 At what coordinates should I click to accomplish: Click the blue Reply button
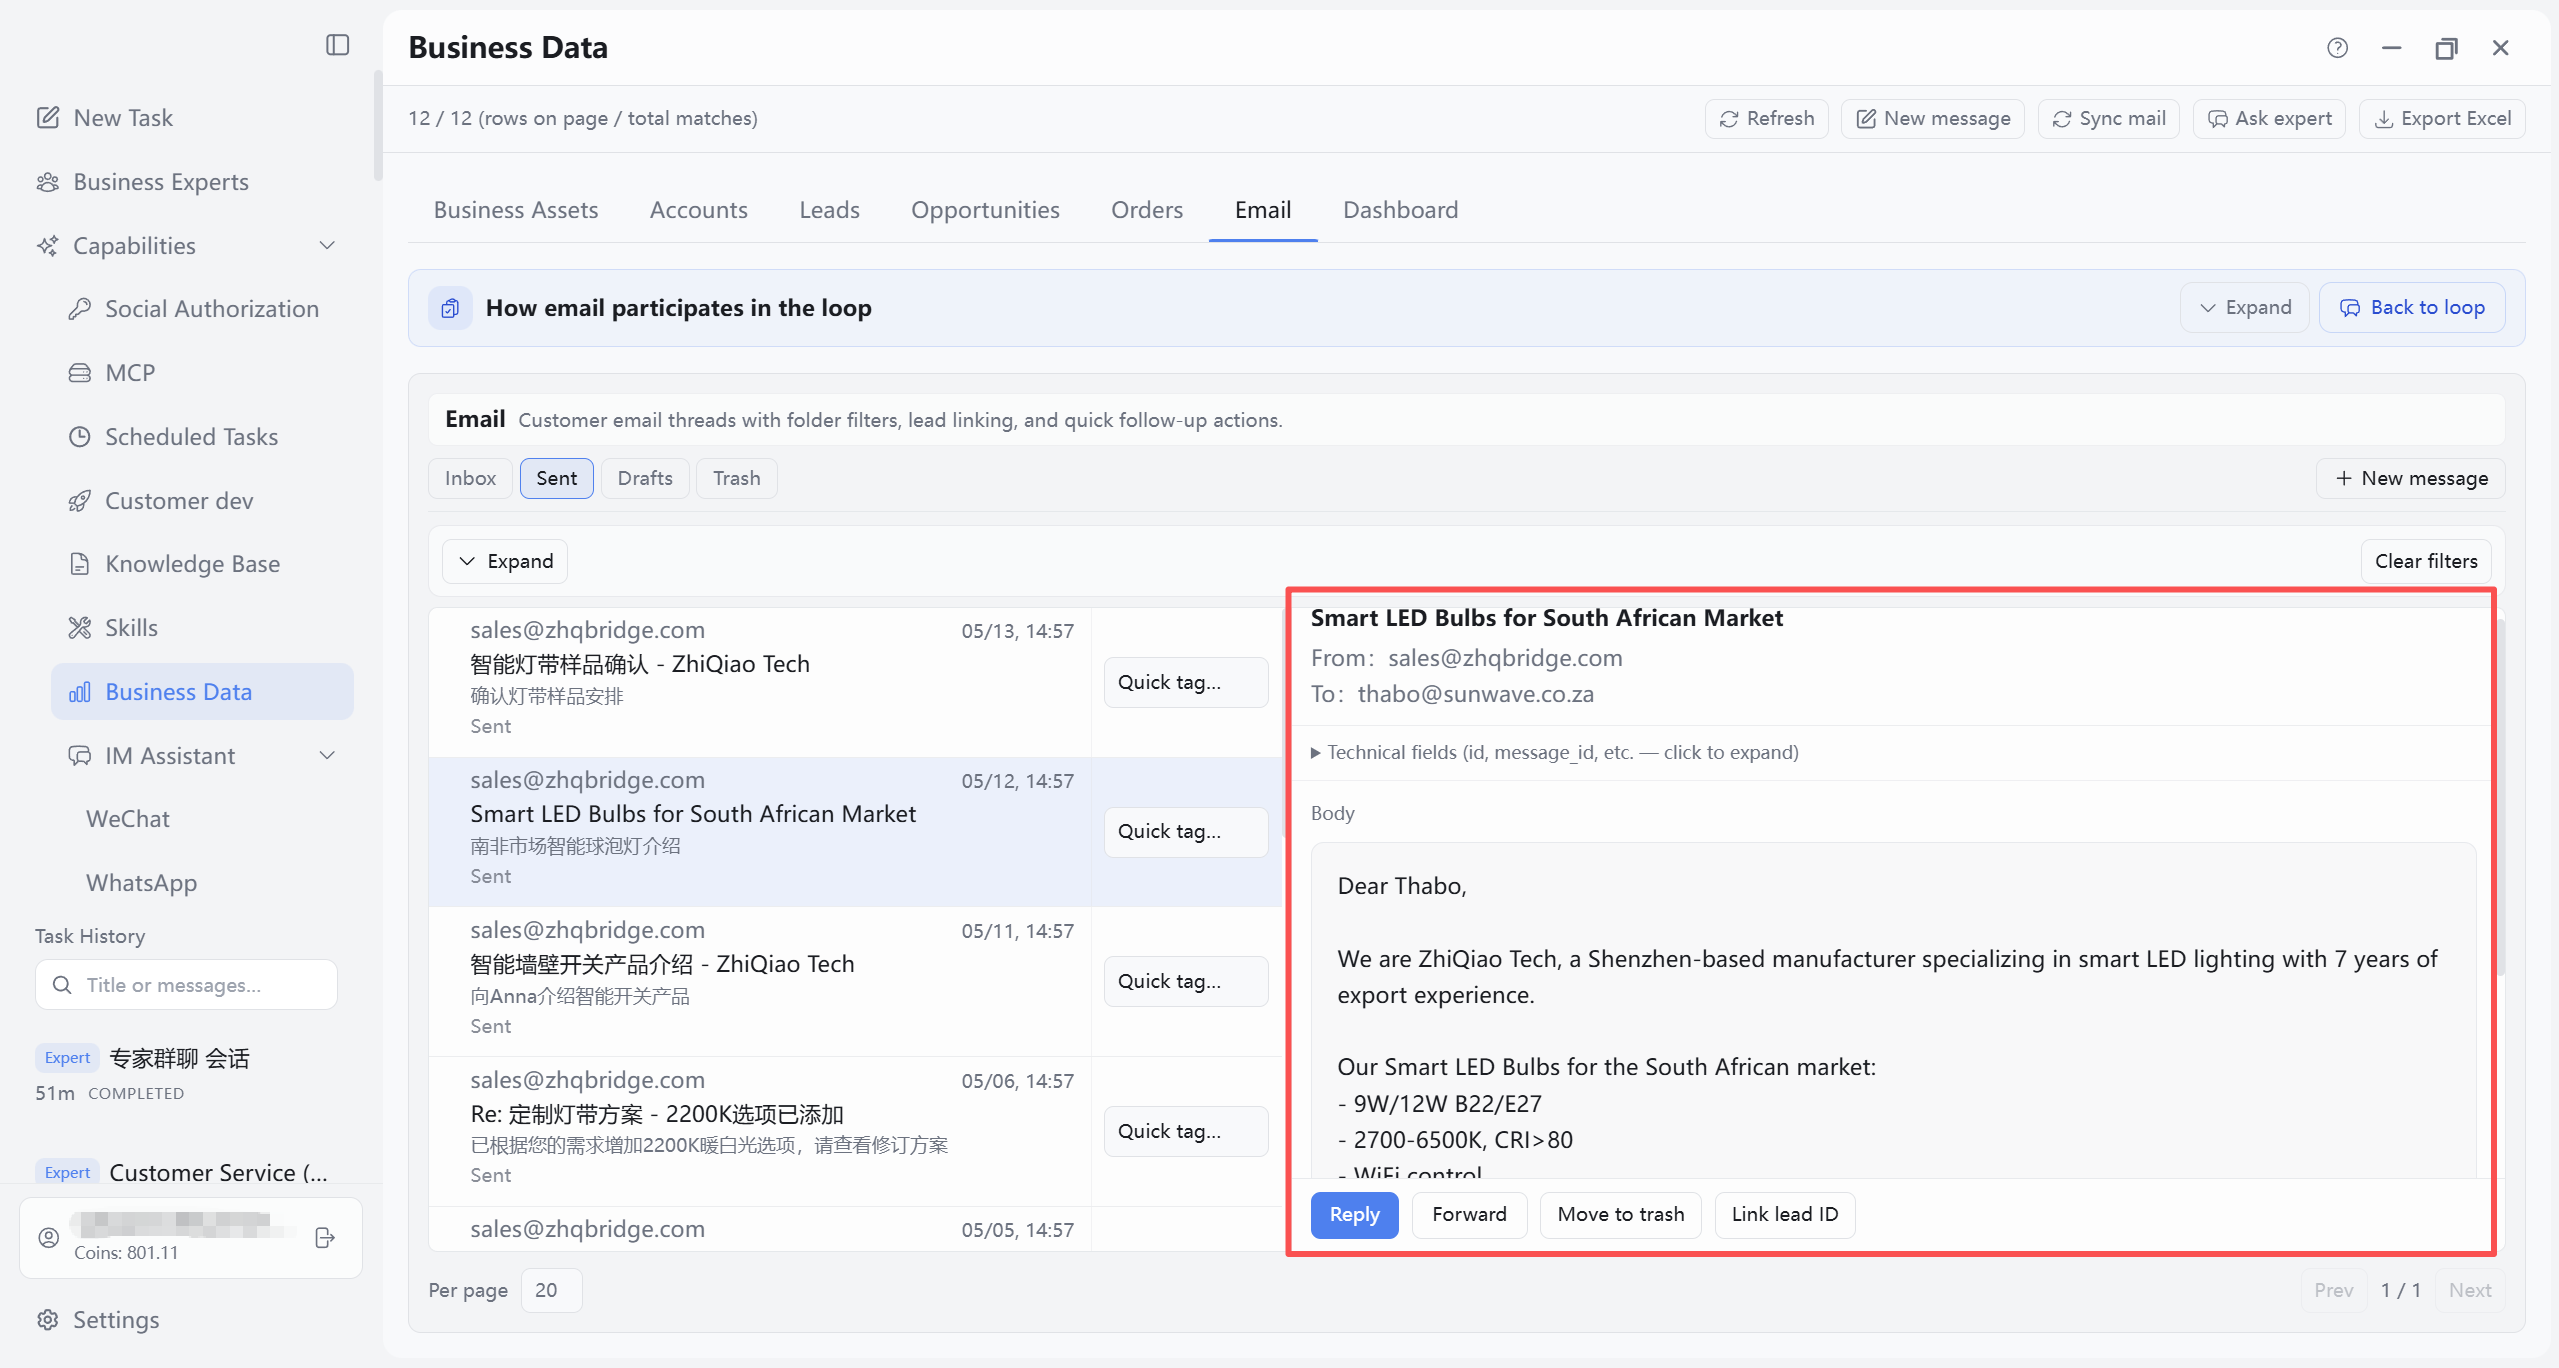pos(1354,1215)
